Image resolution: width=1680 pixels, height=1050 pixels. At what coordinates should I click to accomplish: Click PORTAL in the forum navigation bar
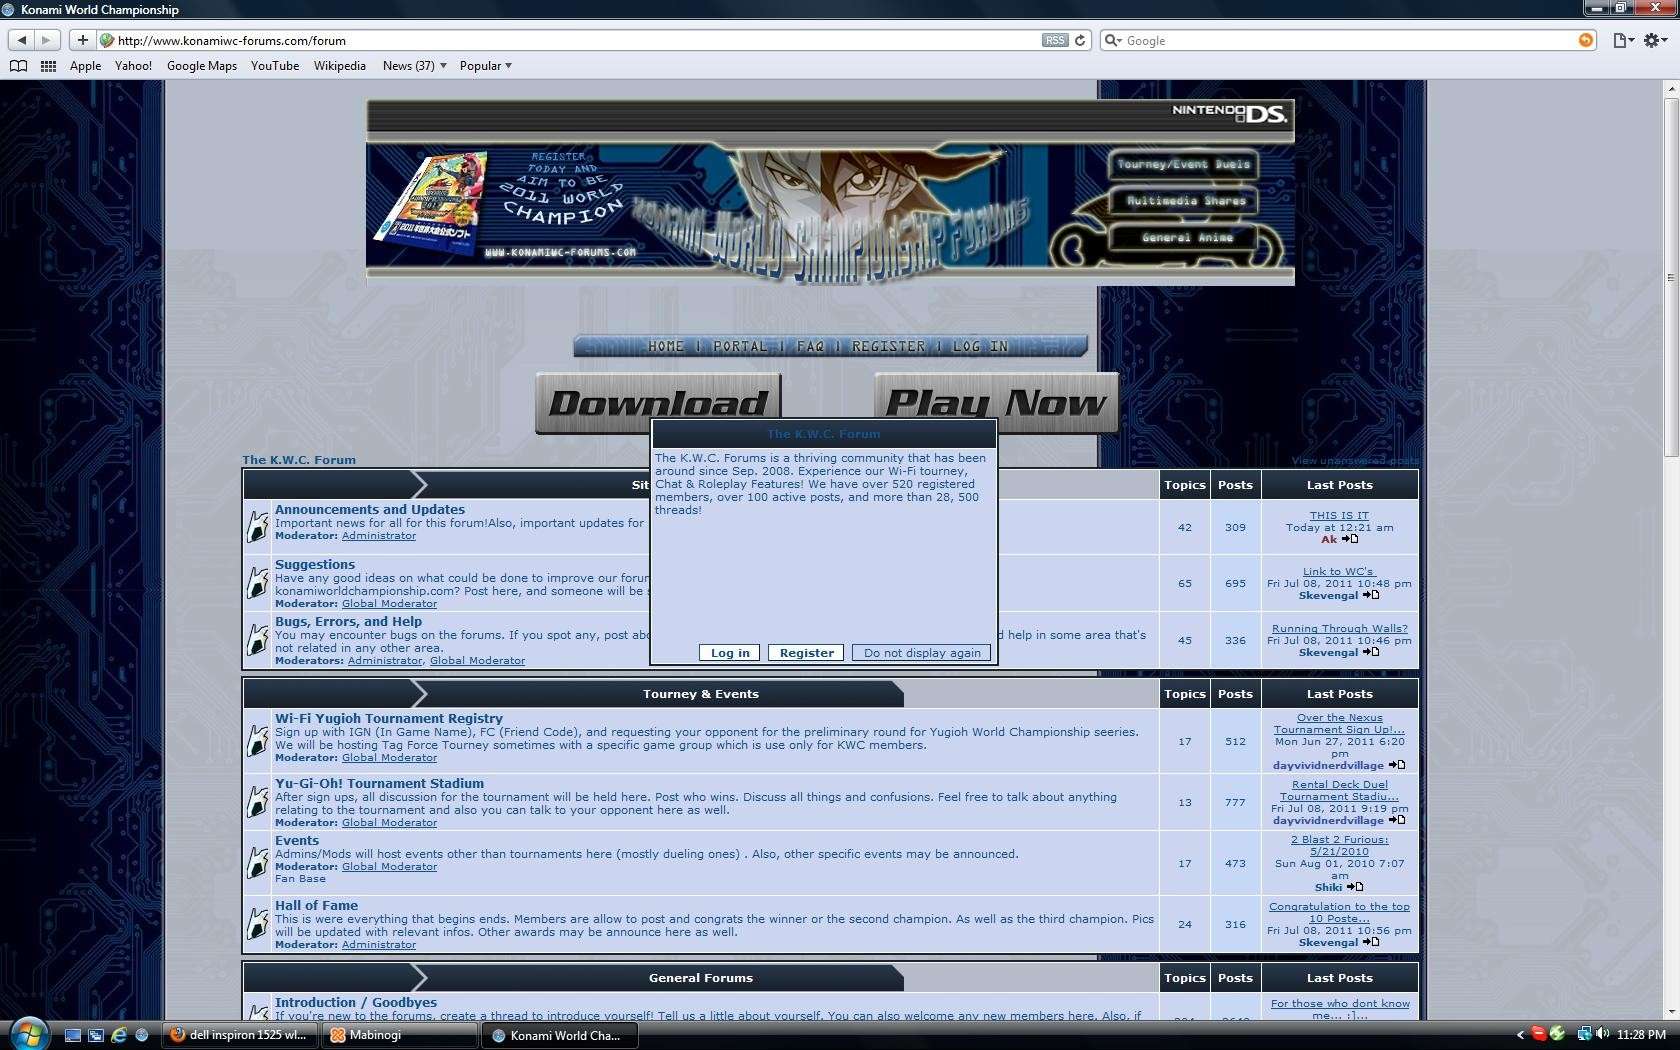coord(740,346)
